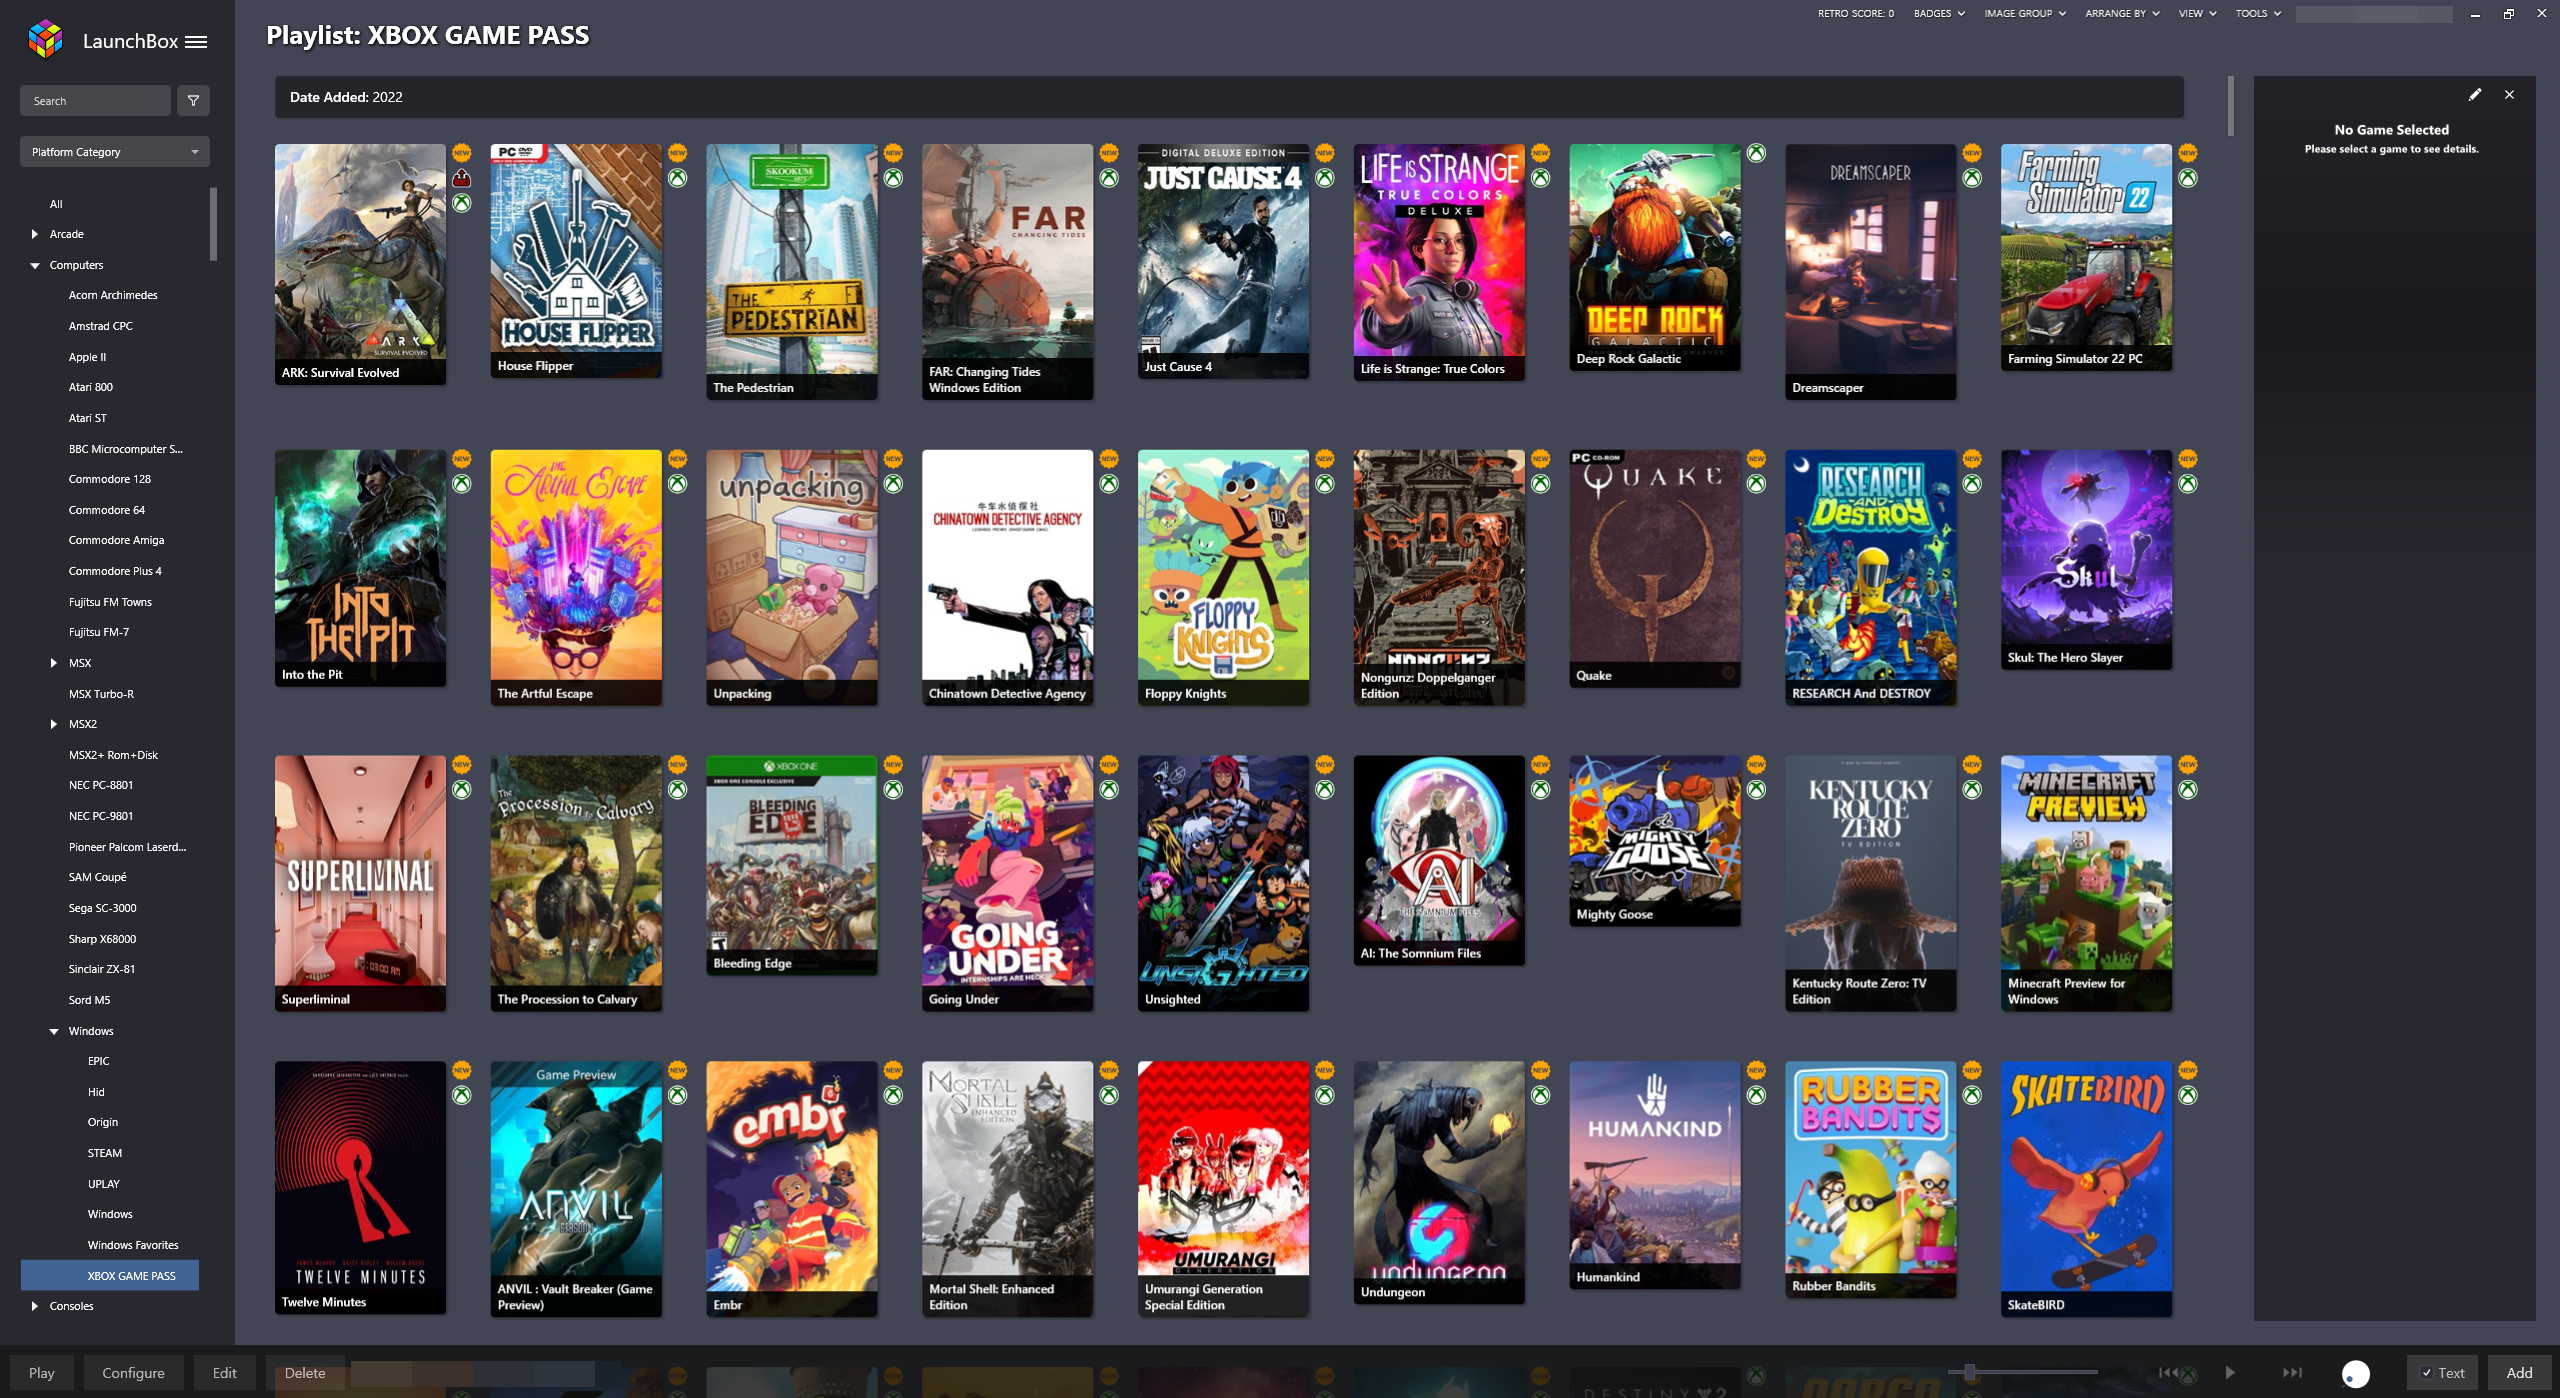Screen dimensions: 2560x1398
Task: Click the Date Added: 2022 group header
Action: [x=1229, y=97]
